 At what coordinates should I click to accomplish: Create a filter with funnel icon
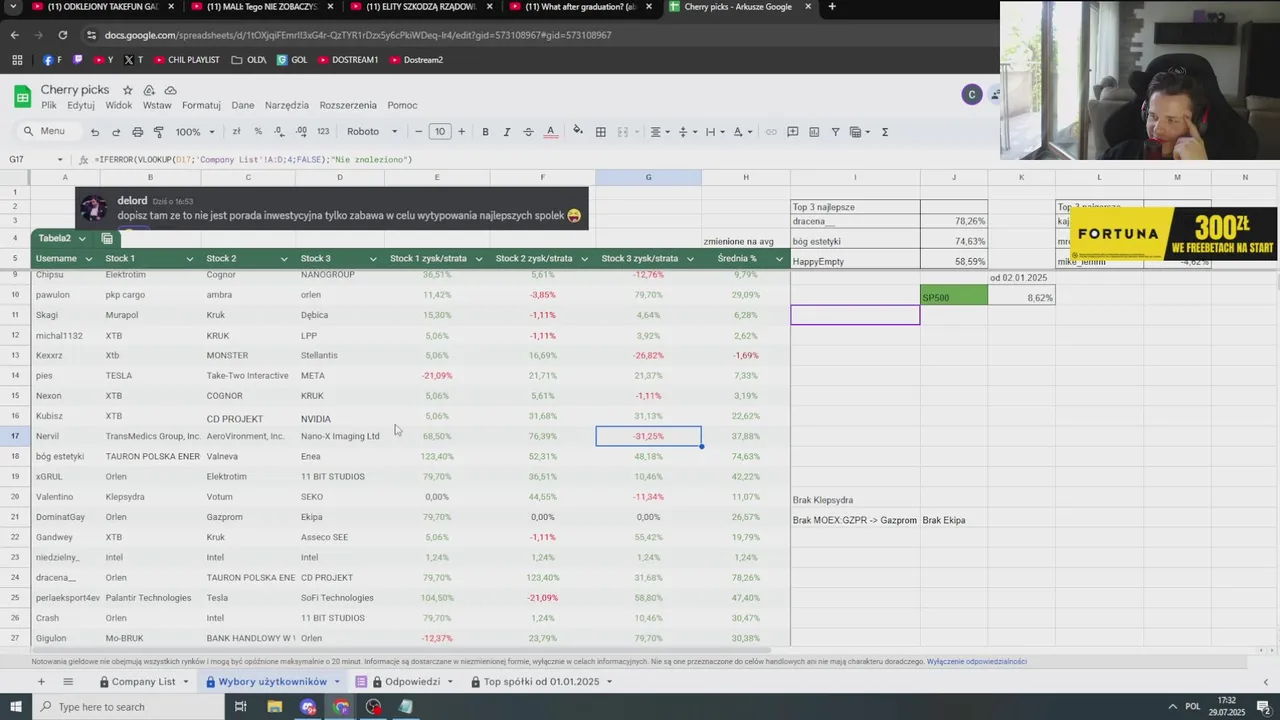[835, 132]
